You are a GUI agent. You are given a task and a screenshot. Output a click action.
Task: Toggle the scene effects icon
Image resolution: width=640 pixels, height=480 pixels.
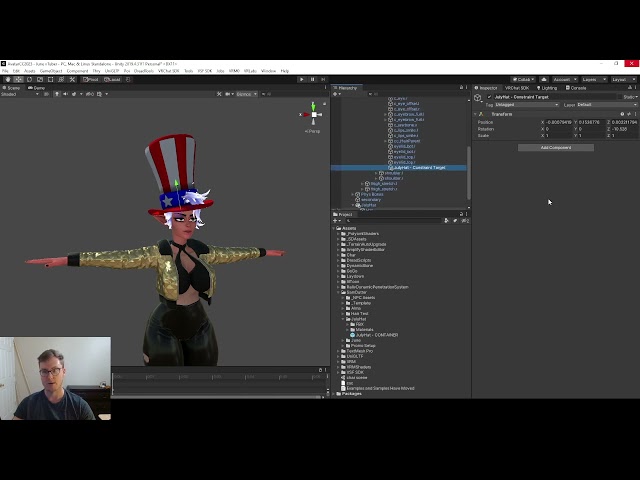74,94
